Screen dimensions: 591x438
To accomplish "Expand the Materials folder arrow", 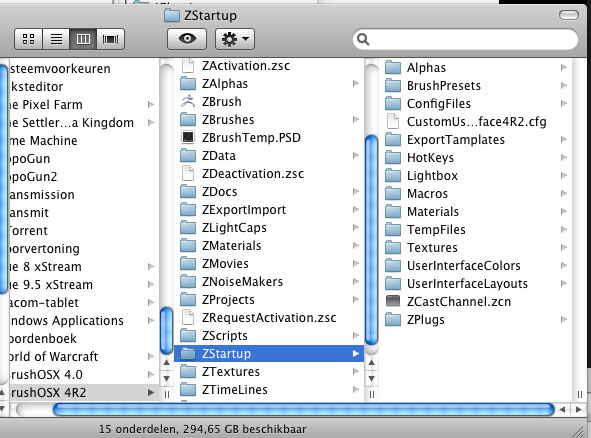I will (564, 211).
